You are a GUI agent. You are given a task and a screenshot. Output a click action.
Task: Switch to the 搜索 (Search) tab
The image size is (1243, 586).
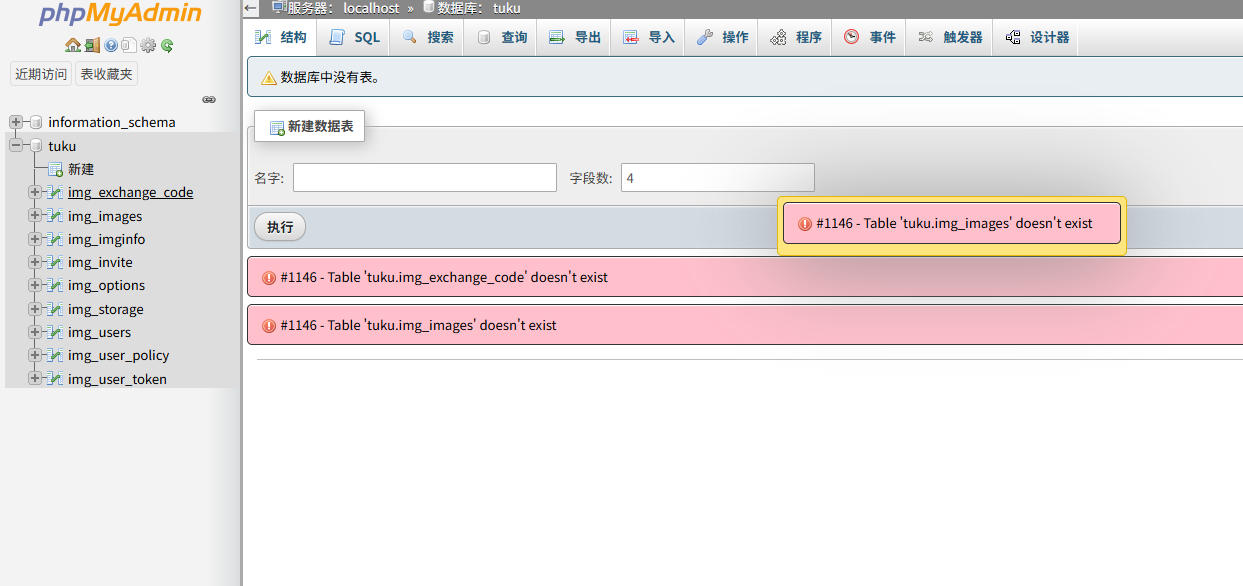click(x=427, y=37)
